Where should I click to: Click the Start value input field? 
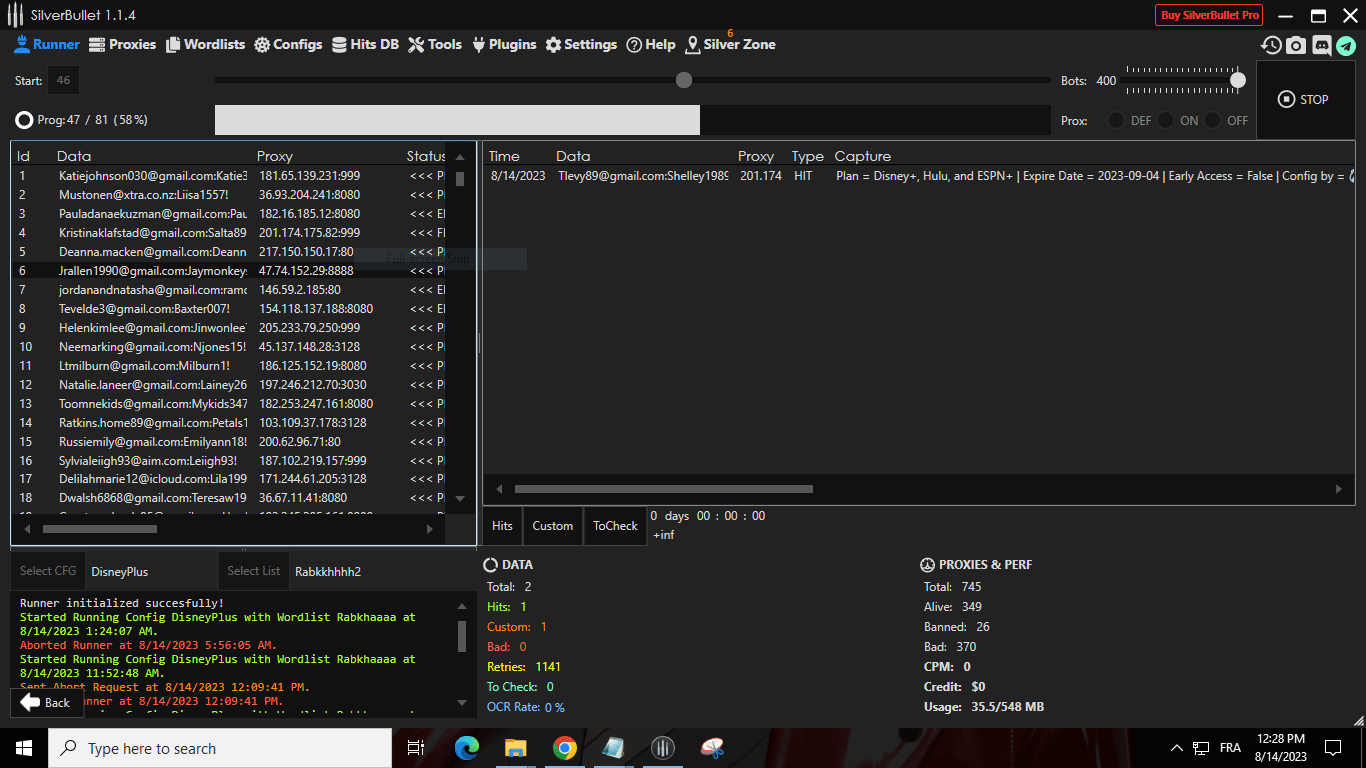(x=64, y=80)
